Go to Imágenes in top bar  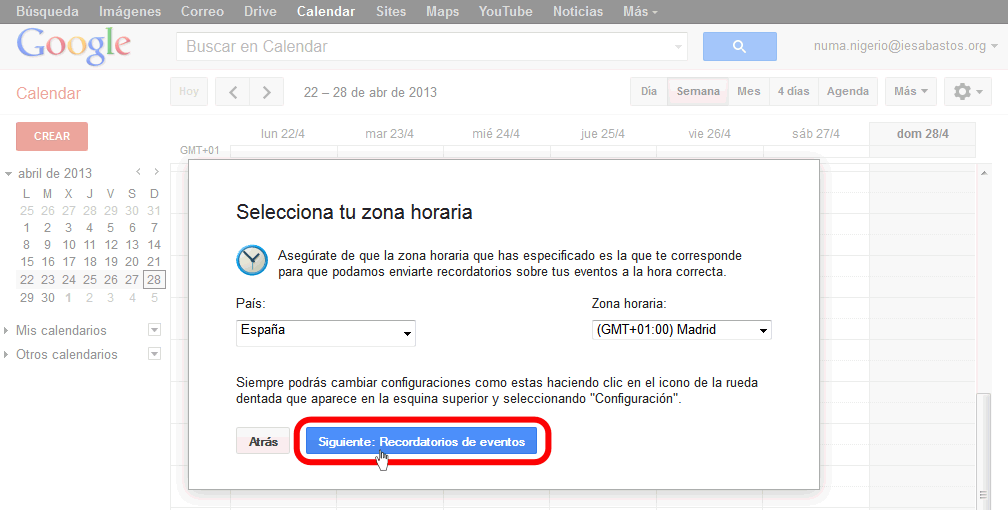(130, 12)
